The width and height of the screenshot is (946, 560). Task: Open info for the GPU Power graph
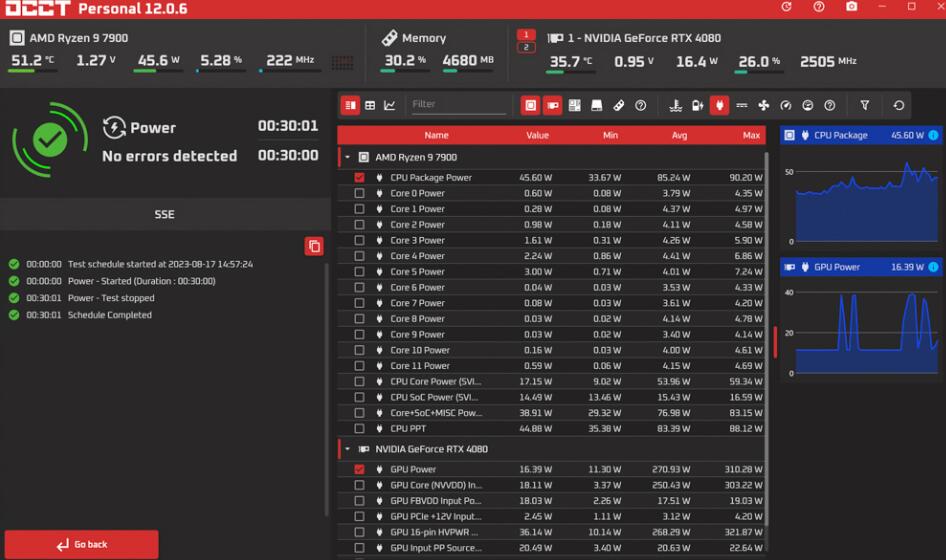(x=933, y=267)
